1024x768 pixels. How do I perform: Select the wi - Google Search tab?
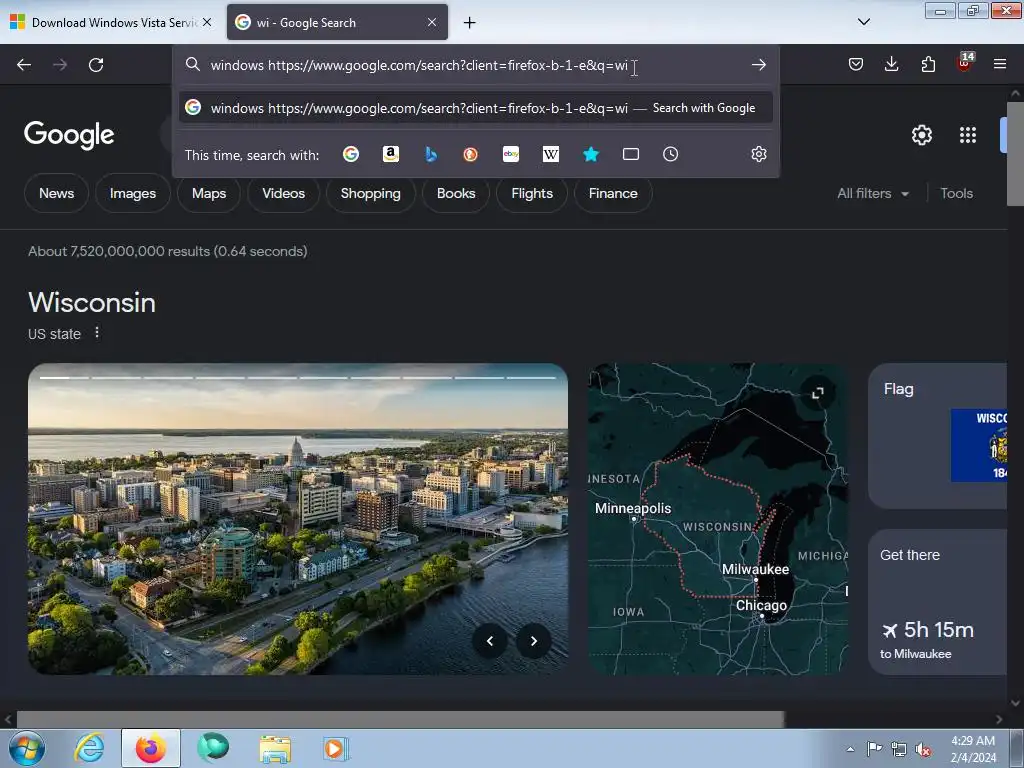337,22
